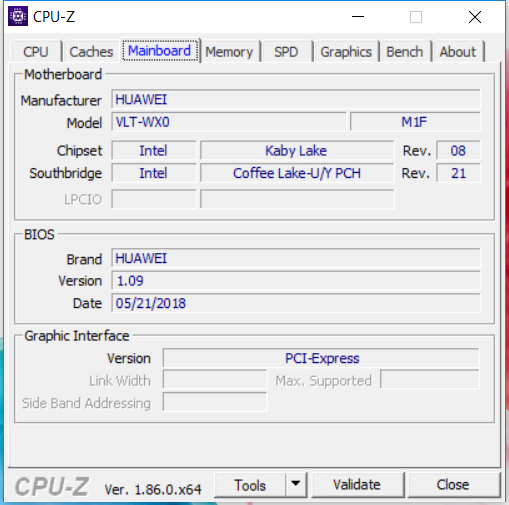Switch to the CPU tab
This screenshot has width=509, height=505.
tap(36, 52)
